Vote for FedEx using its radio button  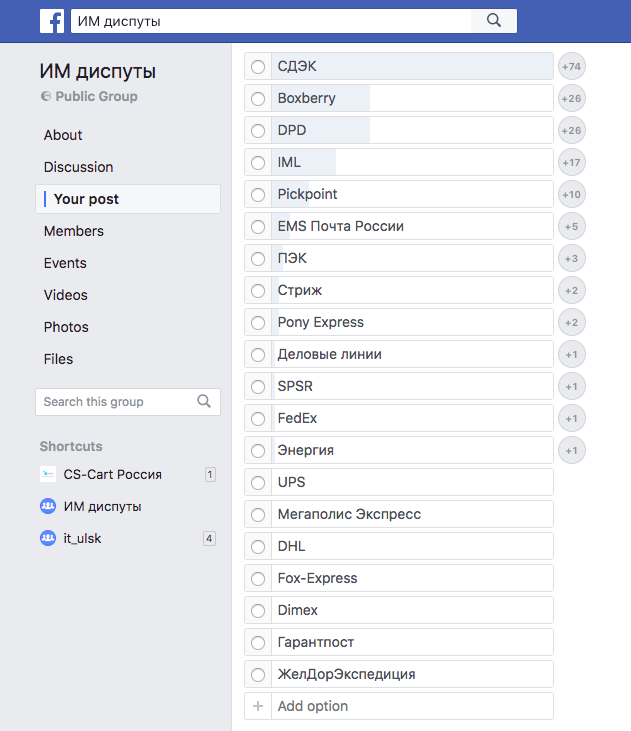click(x=258, y=419)
